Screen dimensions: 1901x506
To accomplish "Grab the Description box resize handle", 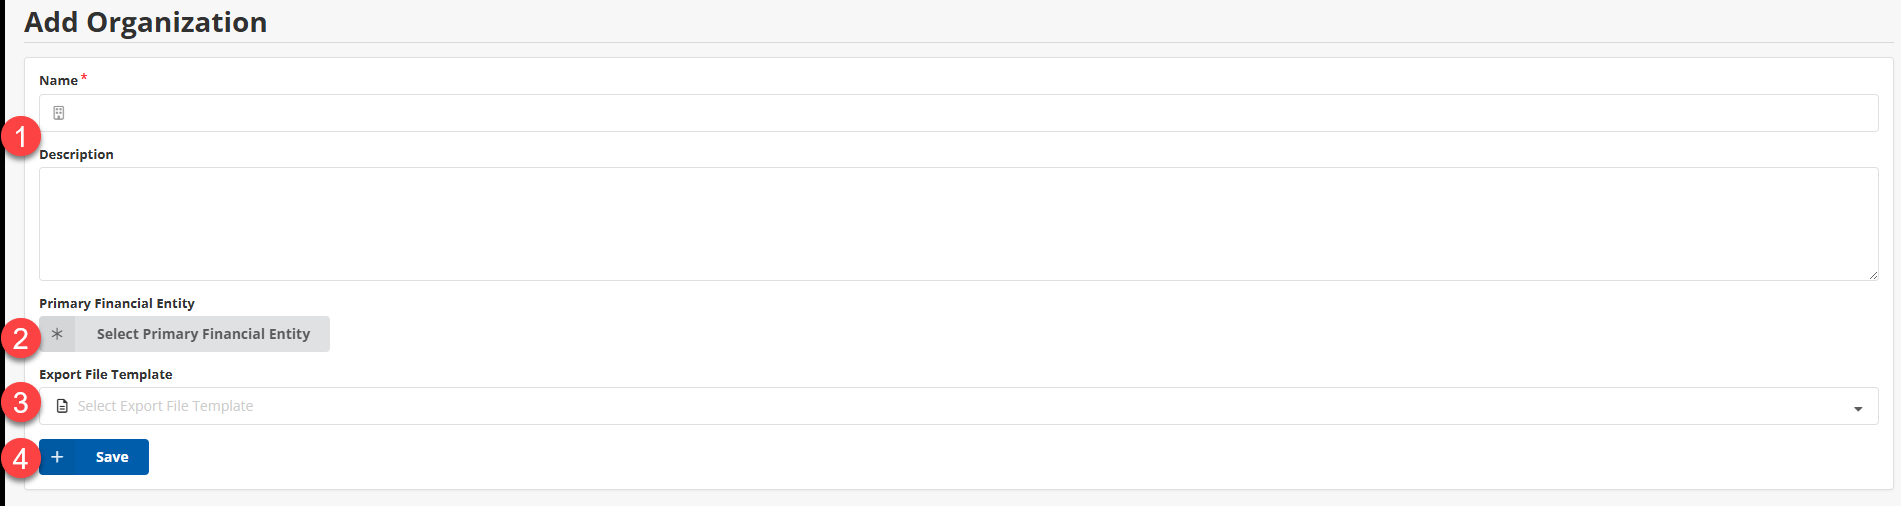I will tap(1873, 275).
